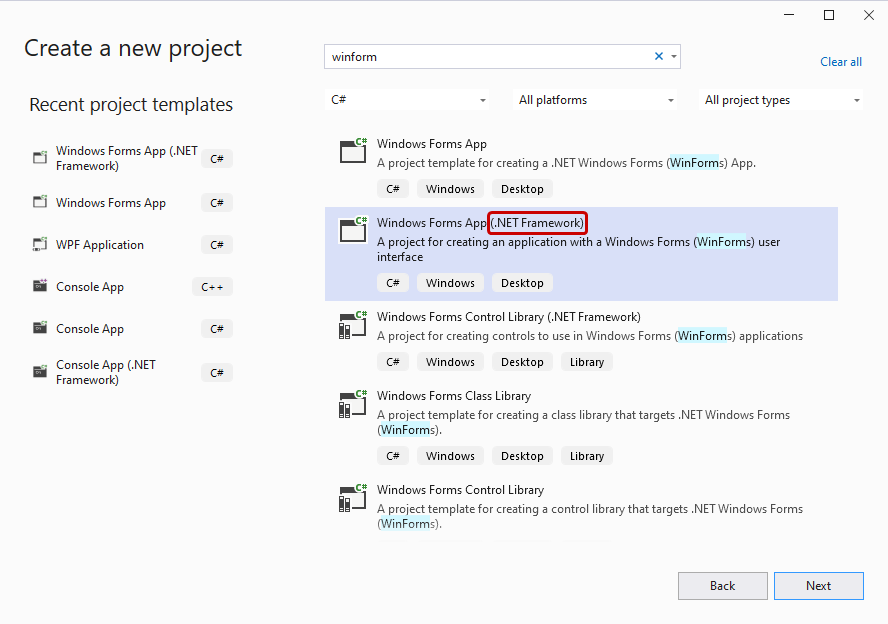
Task: Open the search history dropdown arrow
Action: [x=673, y=56]
